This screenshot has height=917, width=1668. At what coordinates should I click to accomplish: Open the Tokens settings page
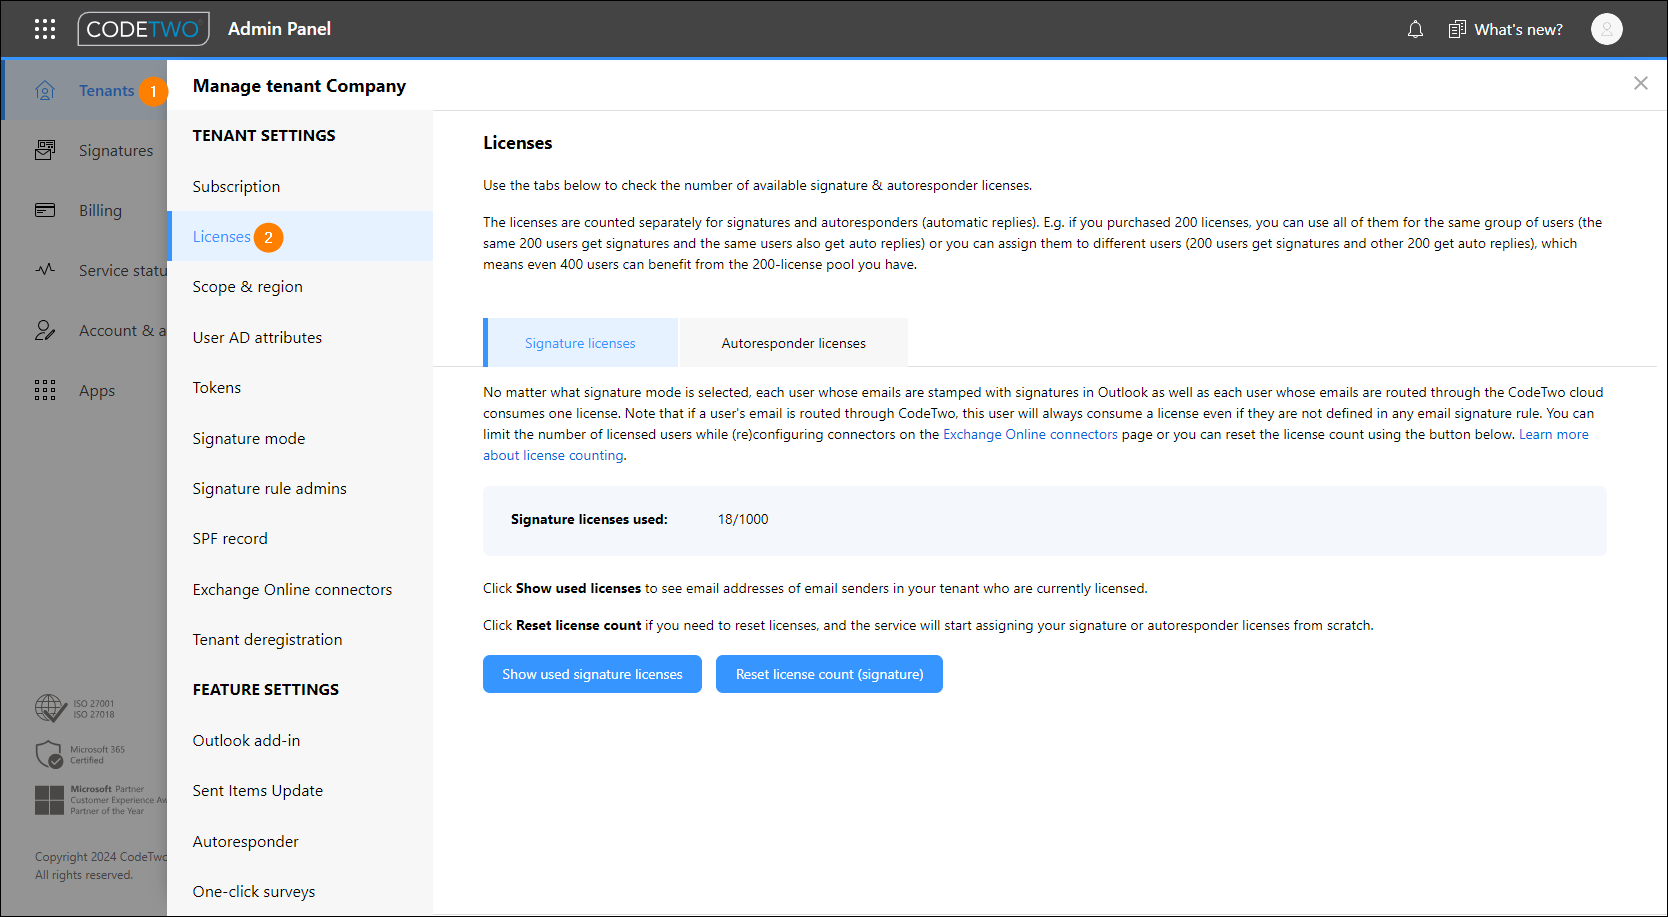pos(217,388)
